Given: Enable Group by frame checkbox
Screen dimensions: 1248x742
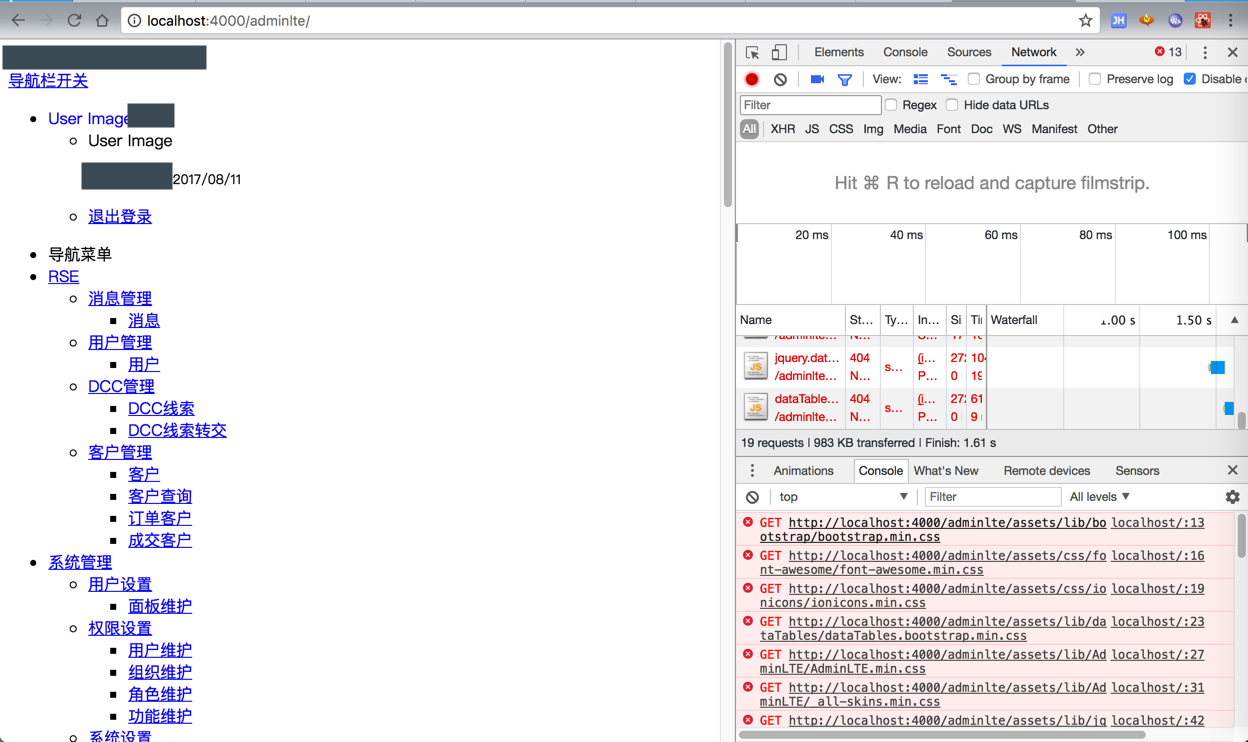Looking at the screenshot, I should (974, 79).
